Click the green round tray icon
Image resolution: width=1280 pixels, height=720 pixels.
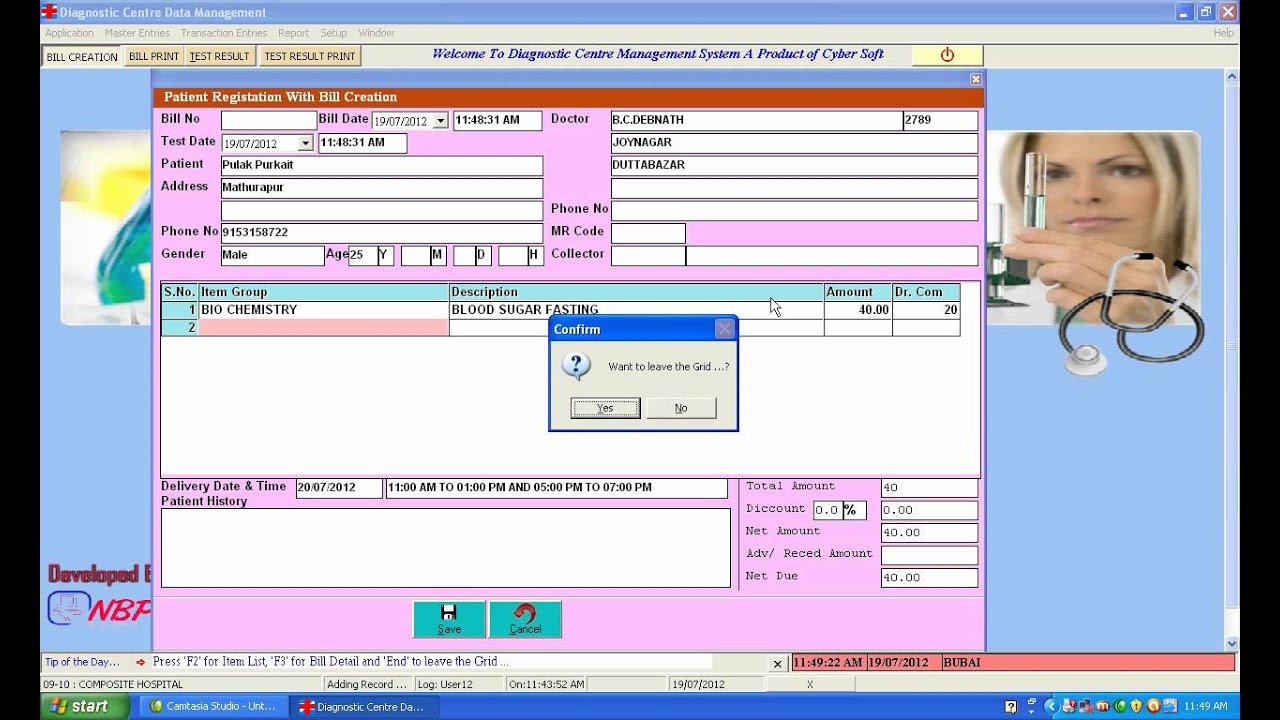tap(1120, 706)
